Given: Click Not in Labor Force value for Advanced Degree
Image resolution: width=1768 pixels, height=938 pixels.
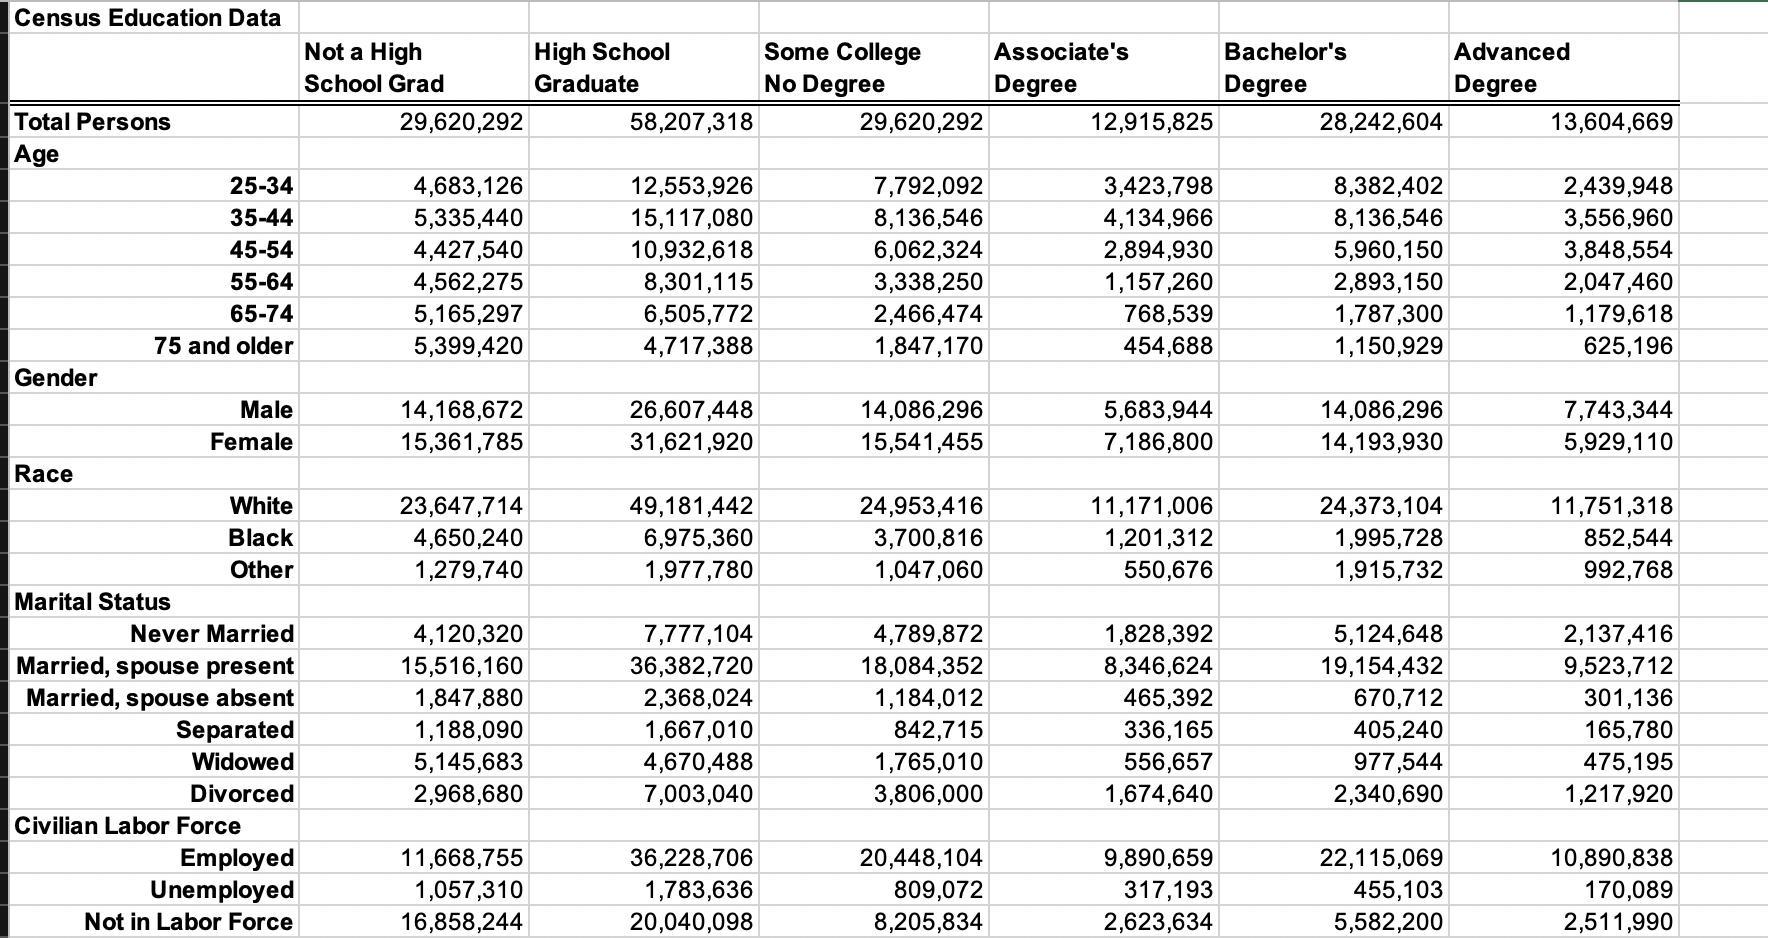Looking at the screenshot, I should [x=1619, y=922].
